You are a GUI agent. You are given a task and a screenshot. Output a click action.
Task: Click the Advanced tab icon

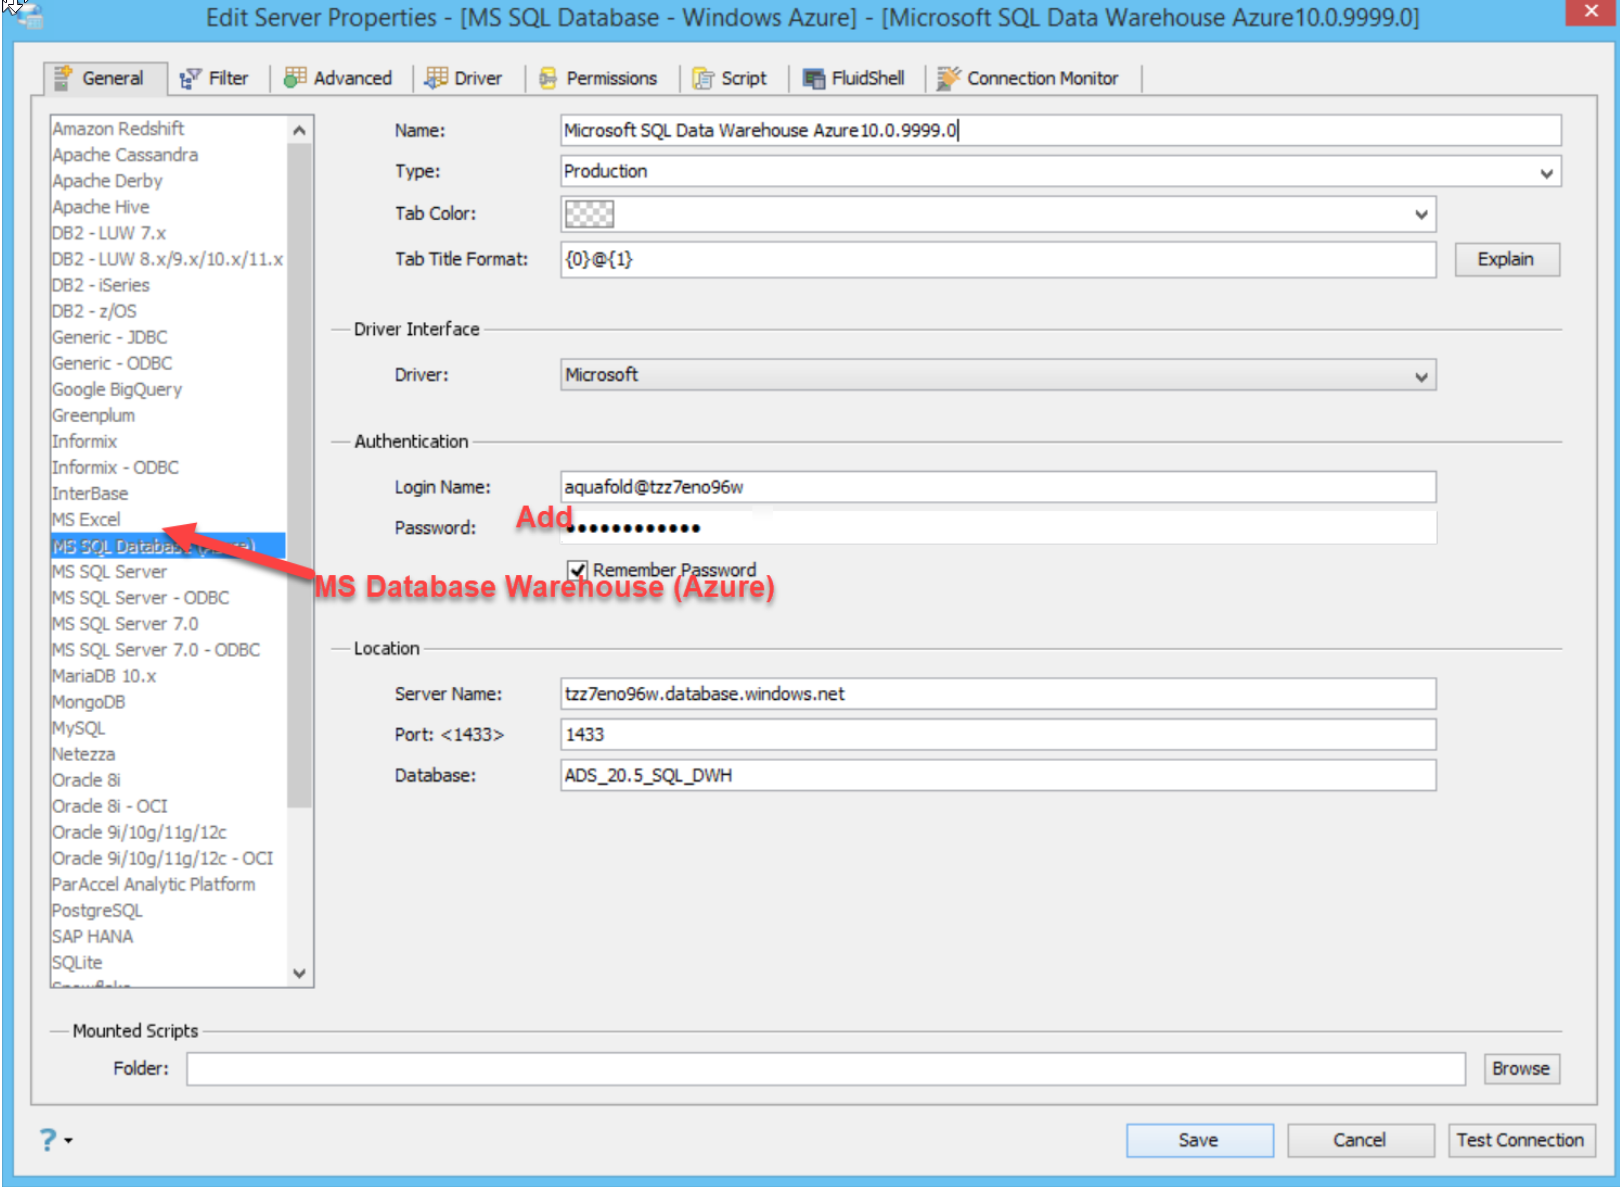(x=295, y=77)
